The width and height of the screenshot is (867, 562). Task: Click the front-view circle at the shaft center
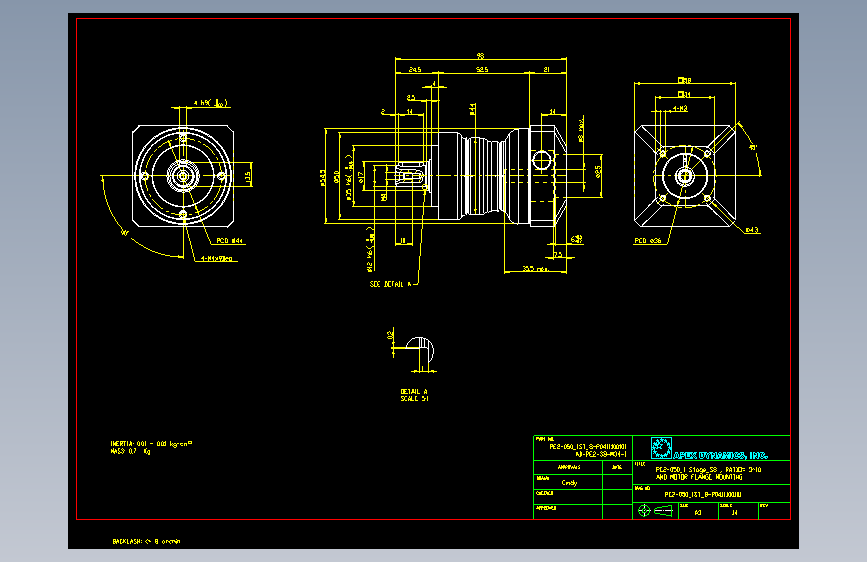[183, 176]
